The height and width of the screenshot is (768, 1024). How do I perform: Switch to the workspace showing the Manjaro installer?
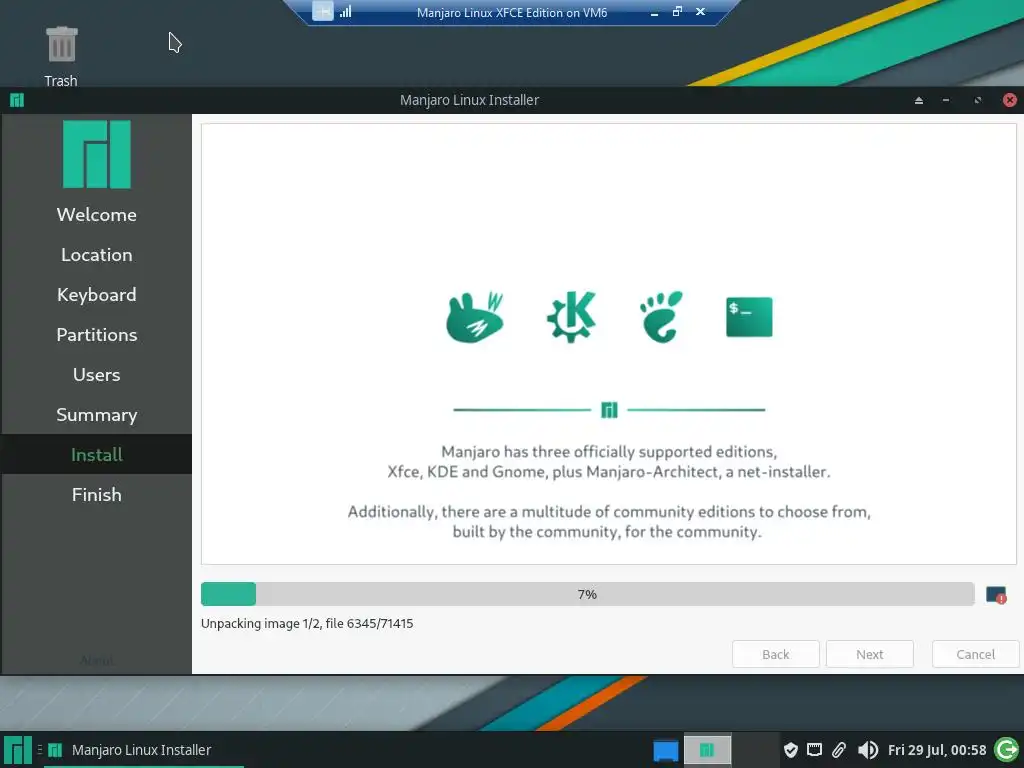point(707,750)
